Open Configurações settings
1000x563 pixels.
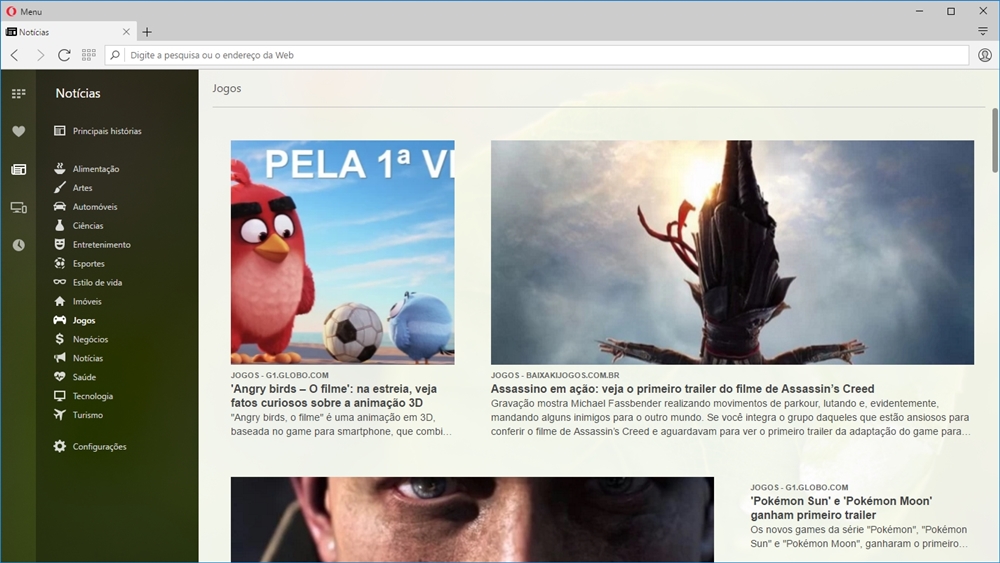(90, 446)
